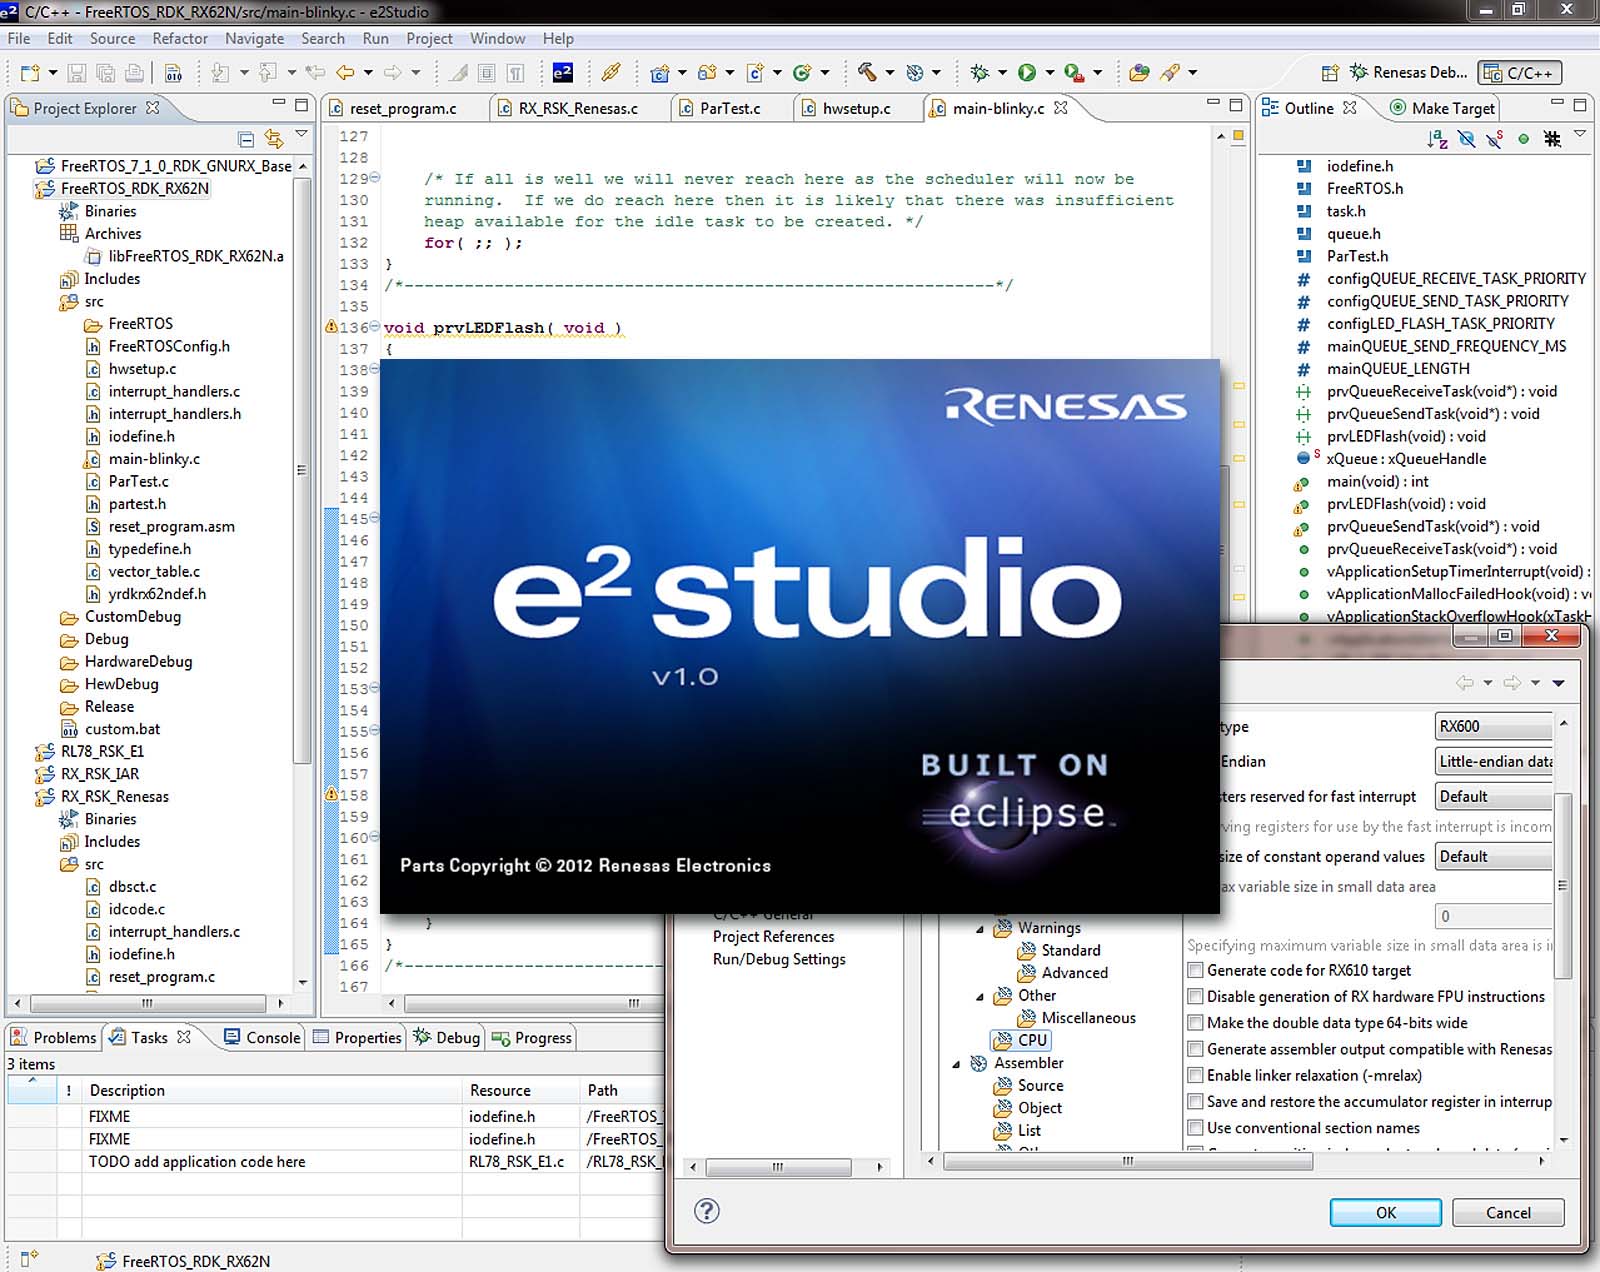Image resolution: width=1600 pixels, height=1272 pixels.
Task: Click the binary 010 toolbar icon
Action: coord(173,73)
